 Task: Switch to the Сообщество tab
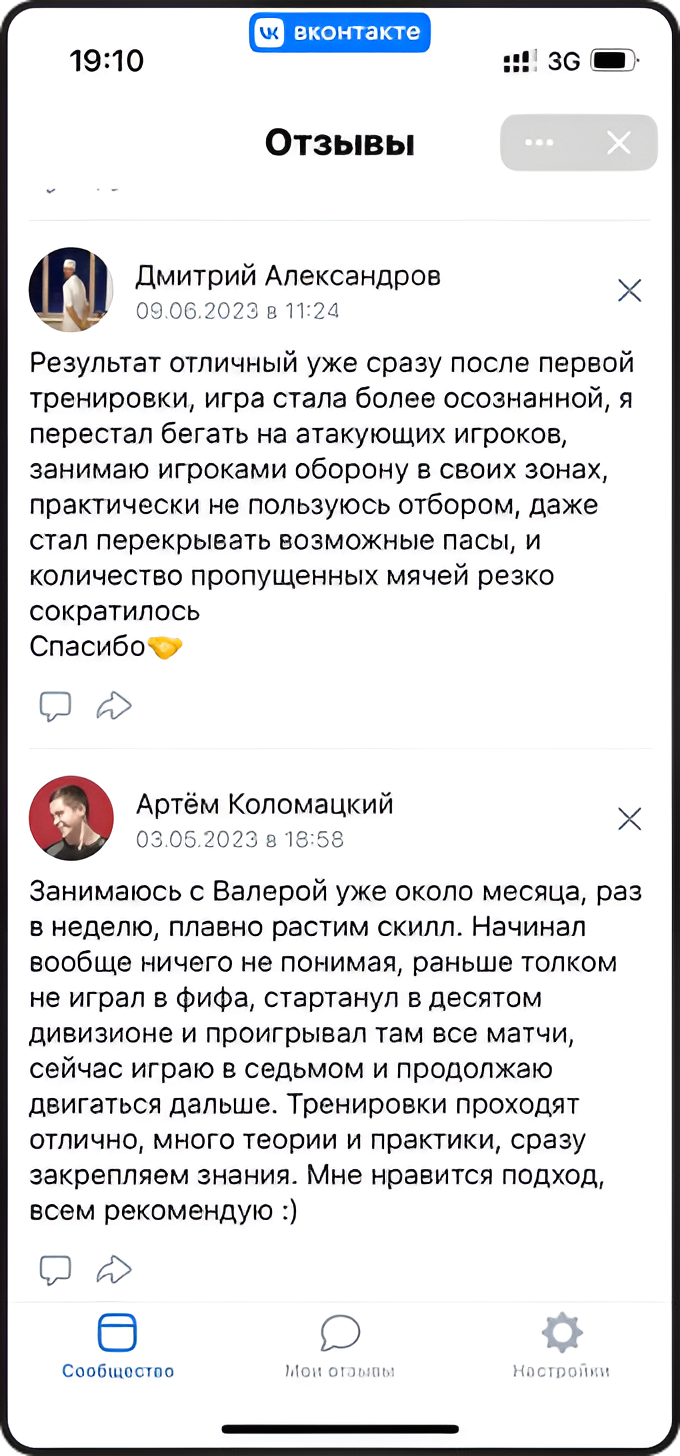(117, 1346)
